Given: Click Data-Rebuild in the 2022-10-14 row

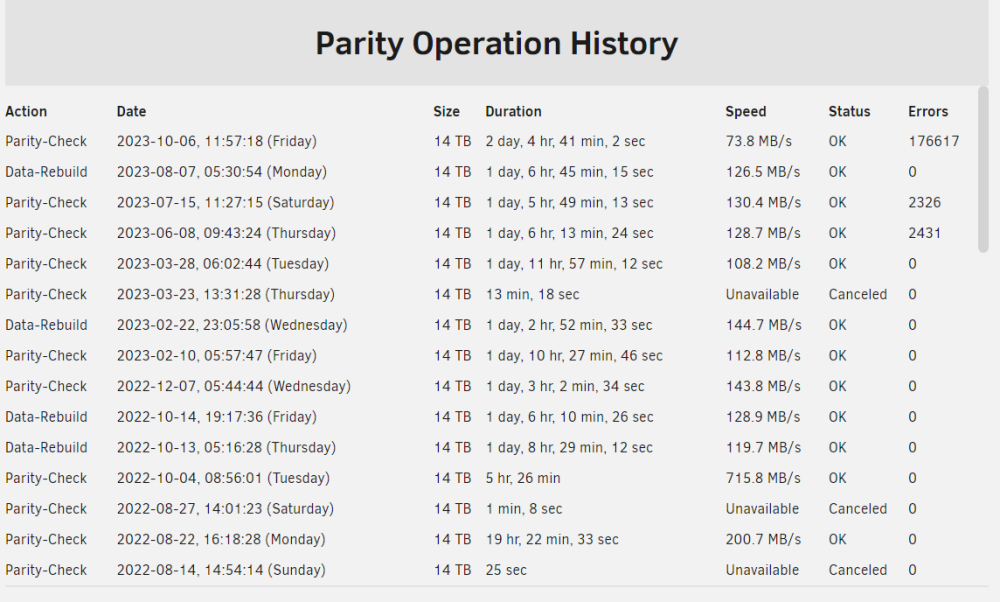Looking at the screenshot, I should point(46,416).
